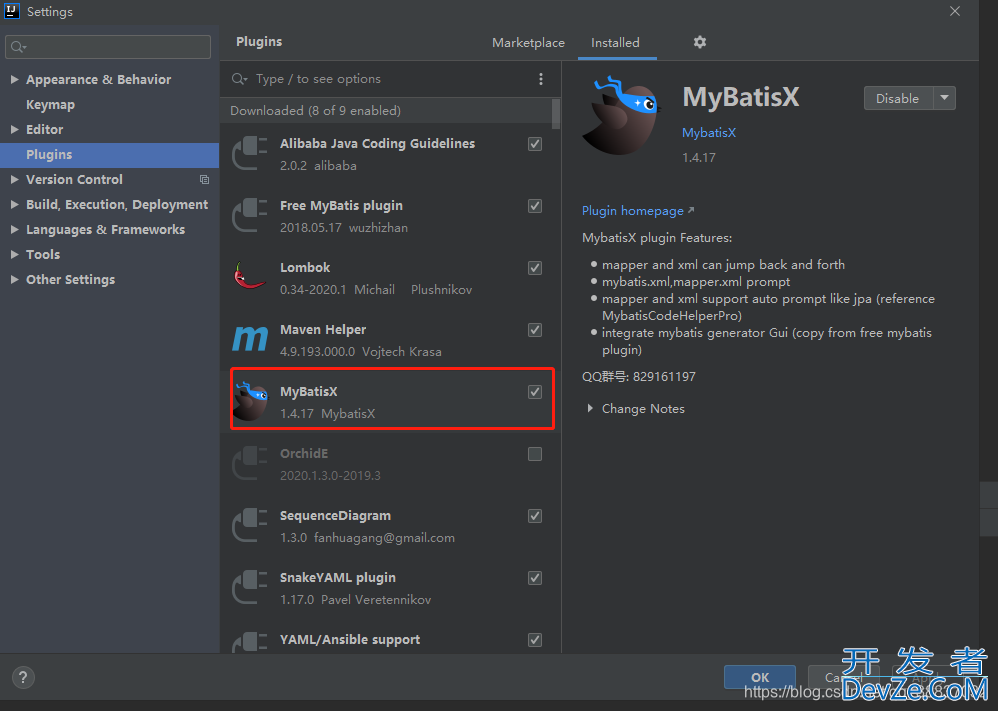Image resolution: width=998 pixels, height=711 pixels.
Task: Select the SnakeYAML plugin name
Action: (x=338, y=577)
